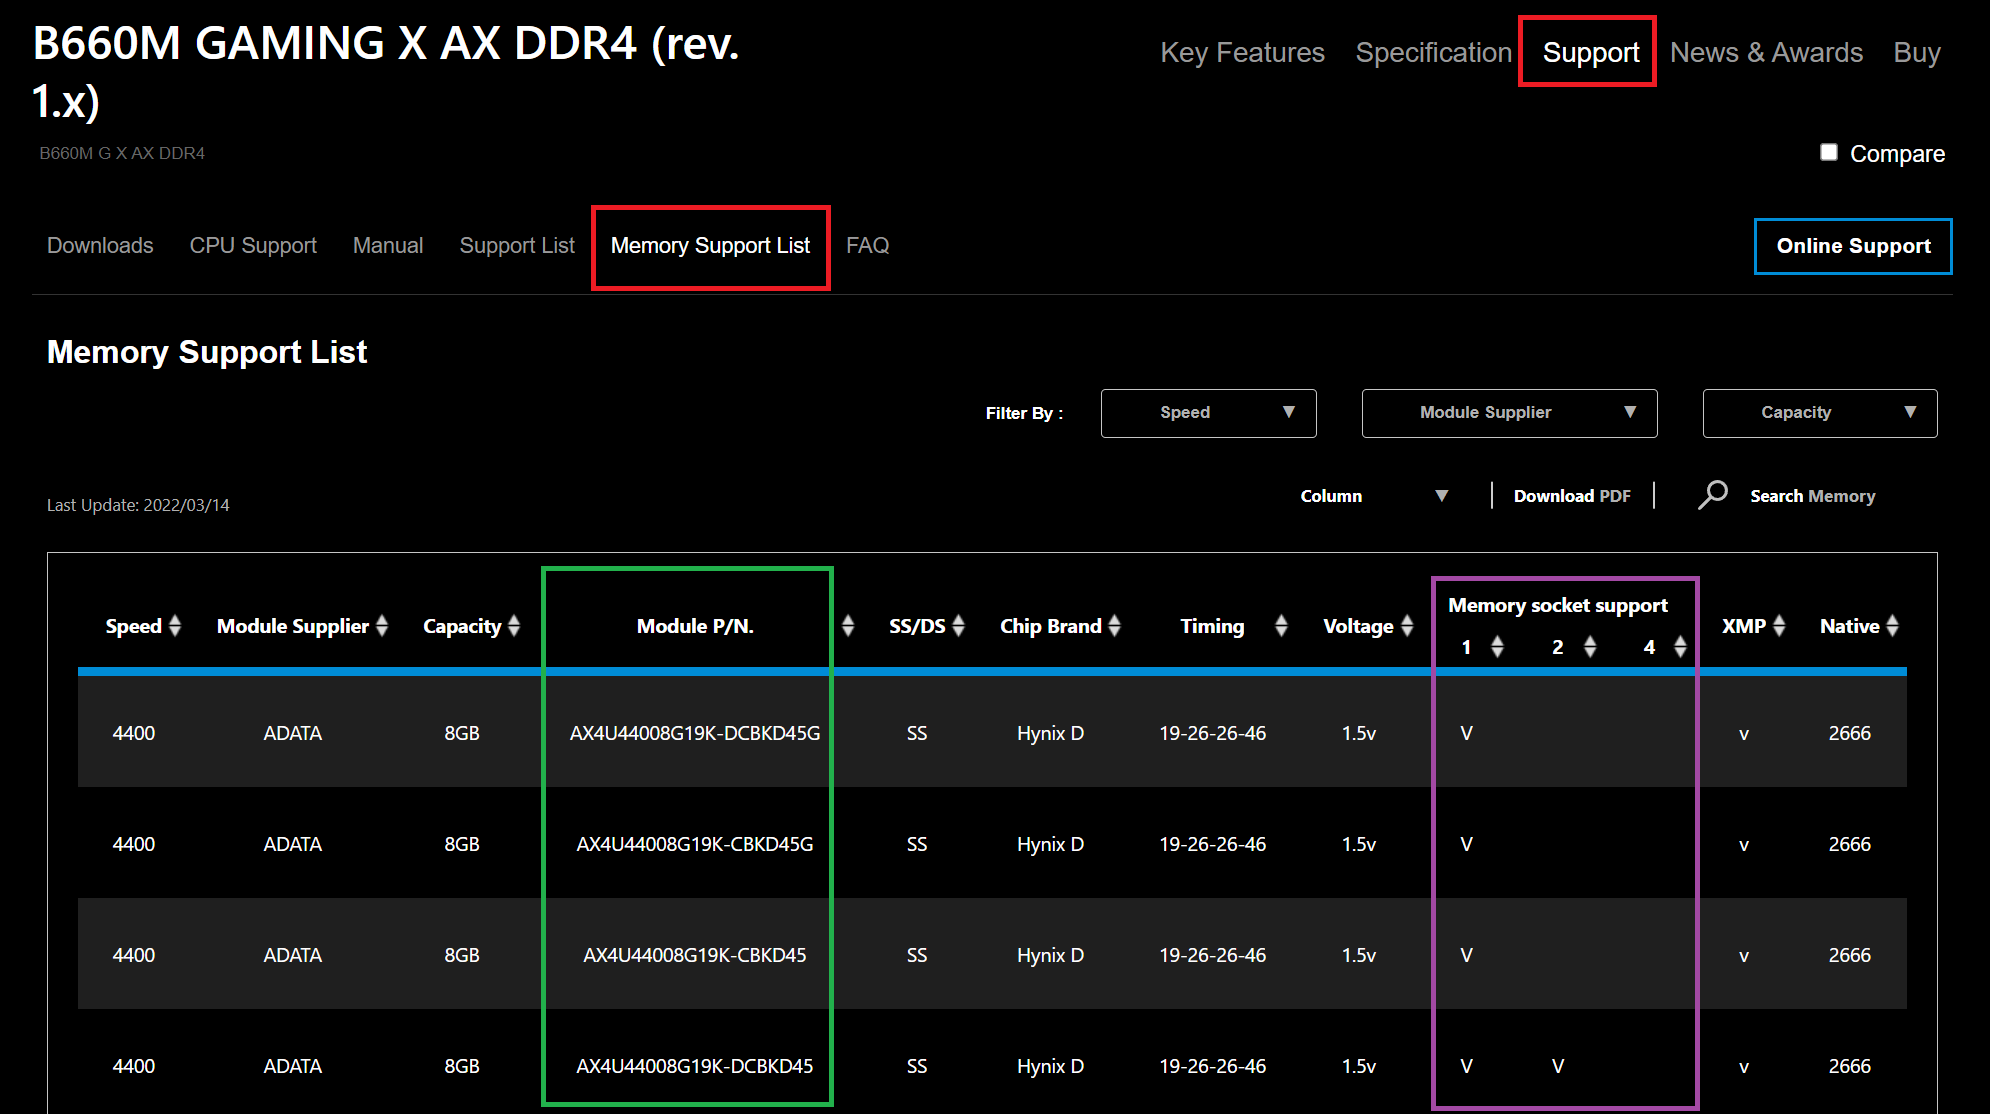Click the Last Update 2022/03/14 text

tap(138, 505)
